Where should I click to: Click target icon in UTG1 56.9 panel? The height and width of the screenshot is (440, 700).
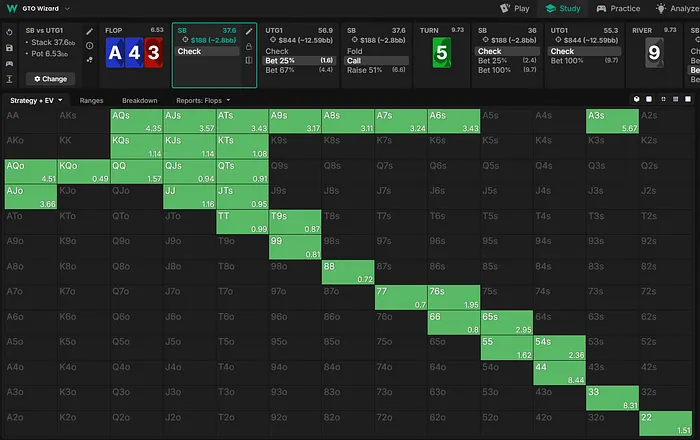coord(273,40)
